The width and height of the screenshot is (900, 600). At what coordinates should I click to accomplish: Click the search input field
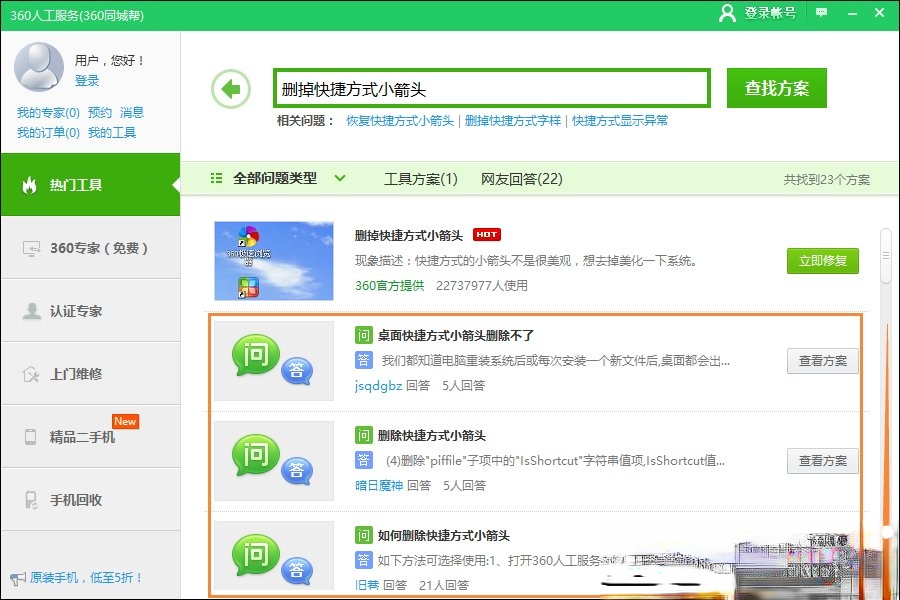[492, 88]
